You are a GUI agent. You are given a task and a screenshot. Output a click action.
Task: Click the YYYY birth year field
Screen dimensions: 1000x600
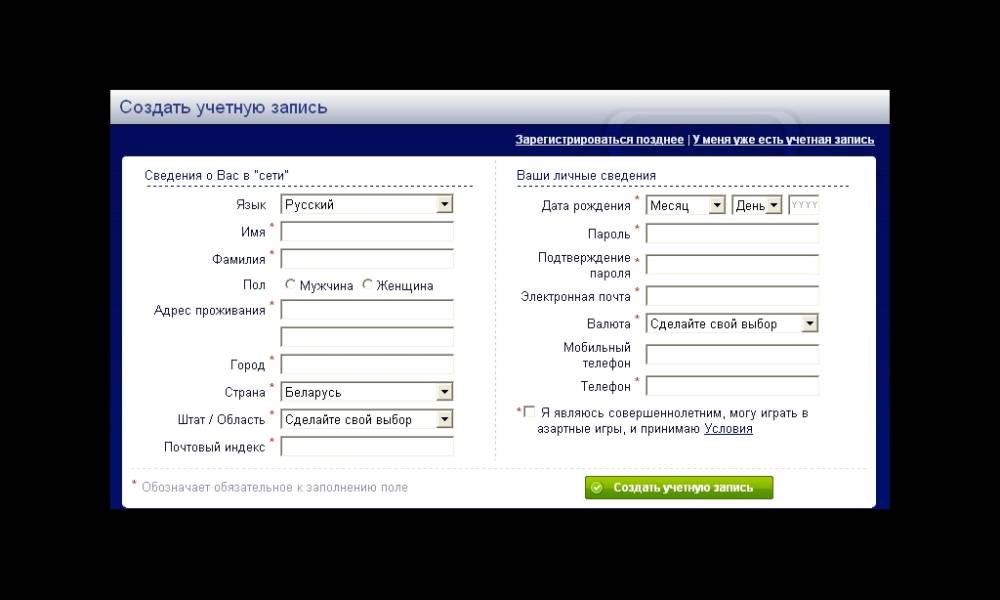(x=804, y=205)
